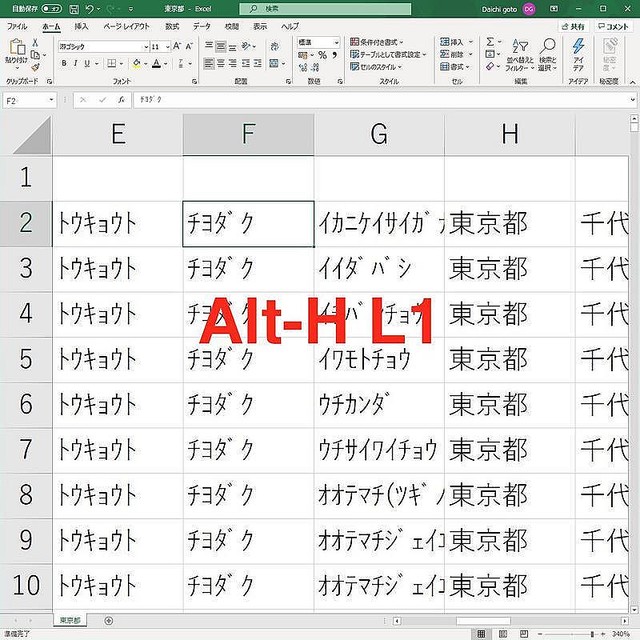Switch to the Data tab
Viewport: 640px width, 640px height.
pos(202,27)
